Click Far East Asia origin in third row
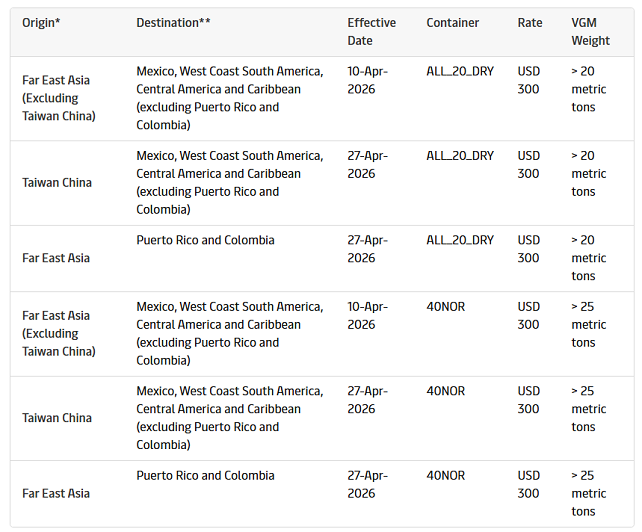This screenshot has height=532, width=642. (56, 258)
